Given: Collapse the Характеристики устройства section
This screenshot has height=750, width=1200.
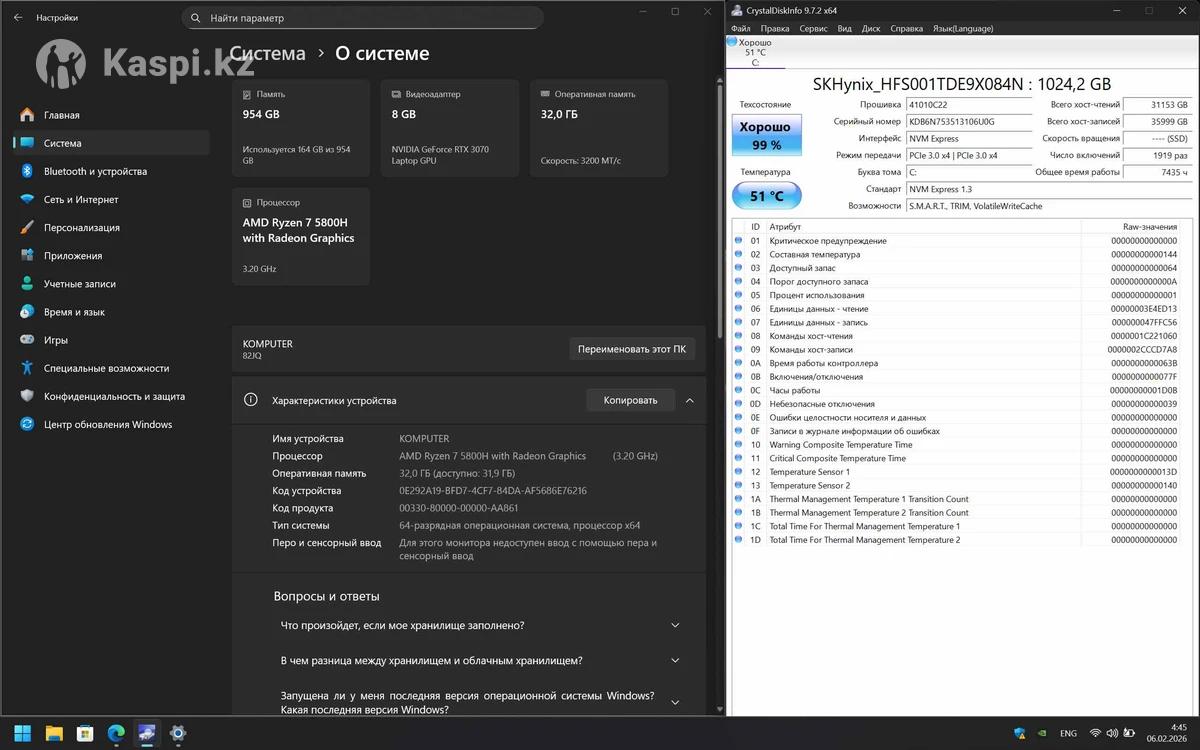Looking at the screenshot, I should click(689, 401).
